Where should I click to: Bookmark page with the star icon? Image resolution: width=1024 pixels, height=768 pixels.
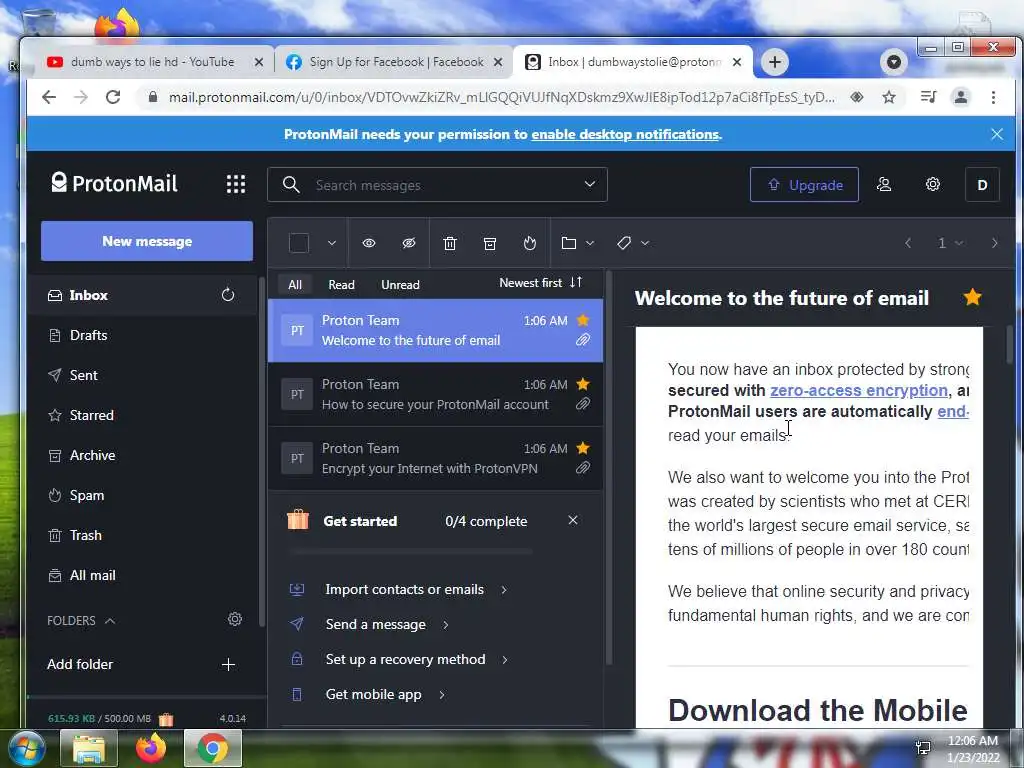[x=889, y=97]
